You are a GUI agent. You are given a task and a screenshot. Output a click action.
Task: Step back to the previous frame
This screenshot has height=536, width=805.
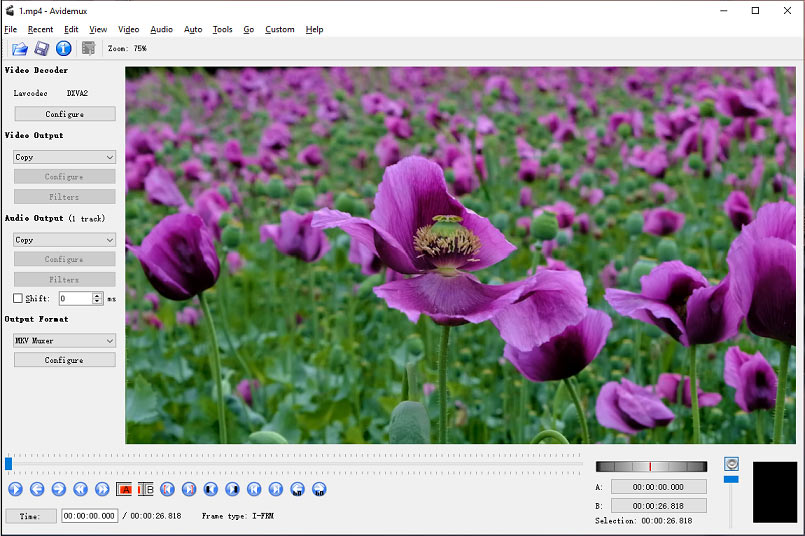[37, 489]
